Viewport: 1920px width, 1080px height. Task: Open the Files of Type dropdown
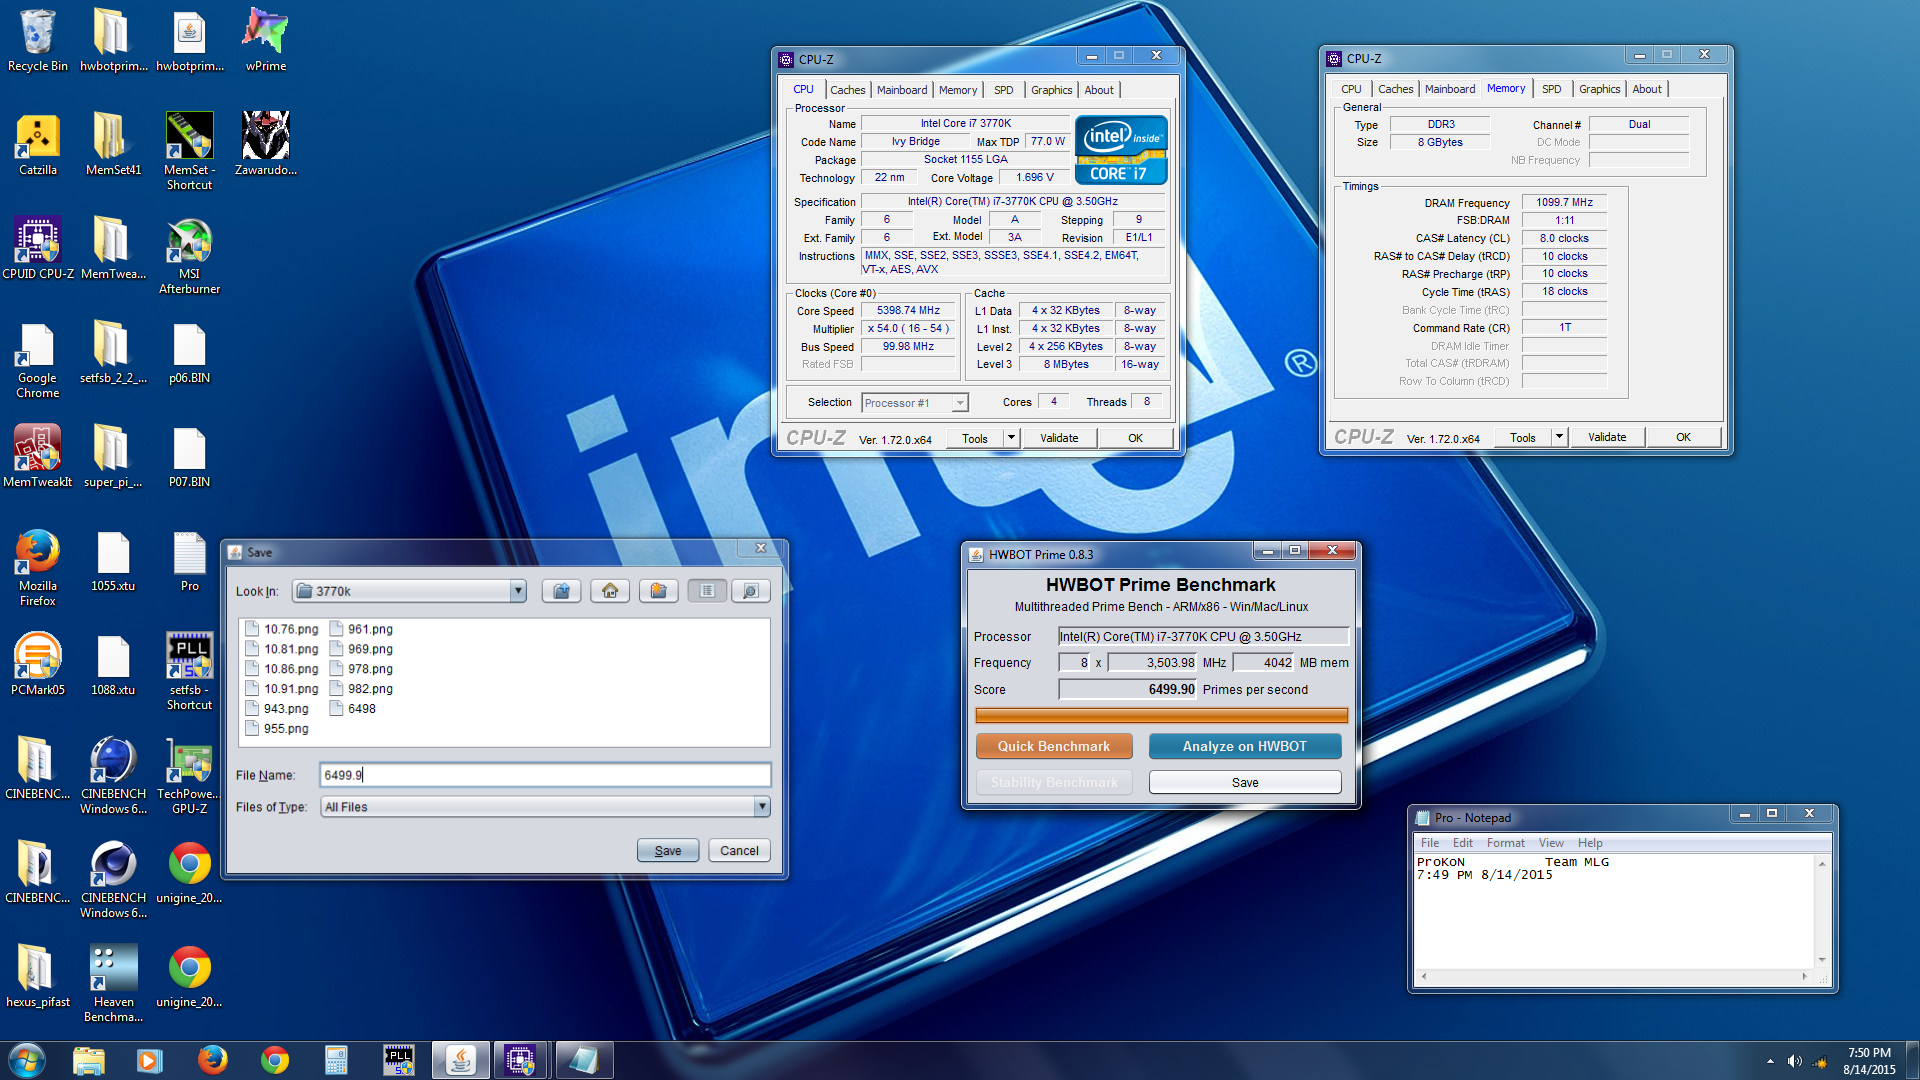tap(762, 807)
